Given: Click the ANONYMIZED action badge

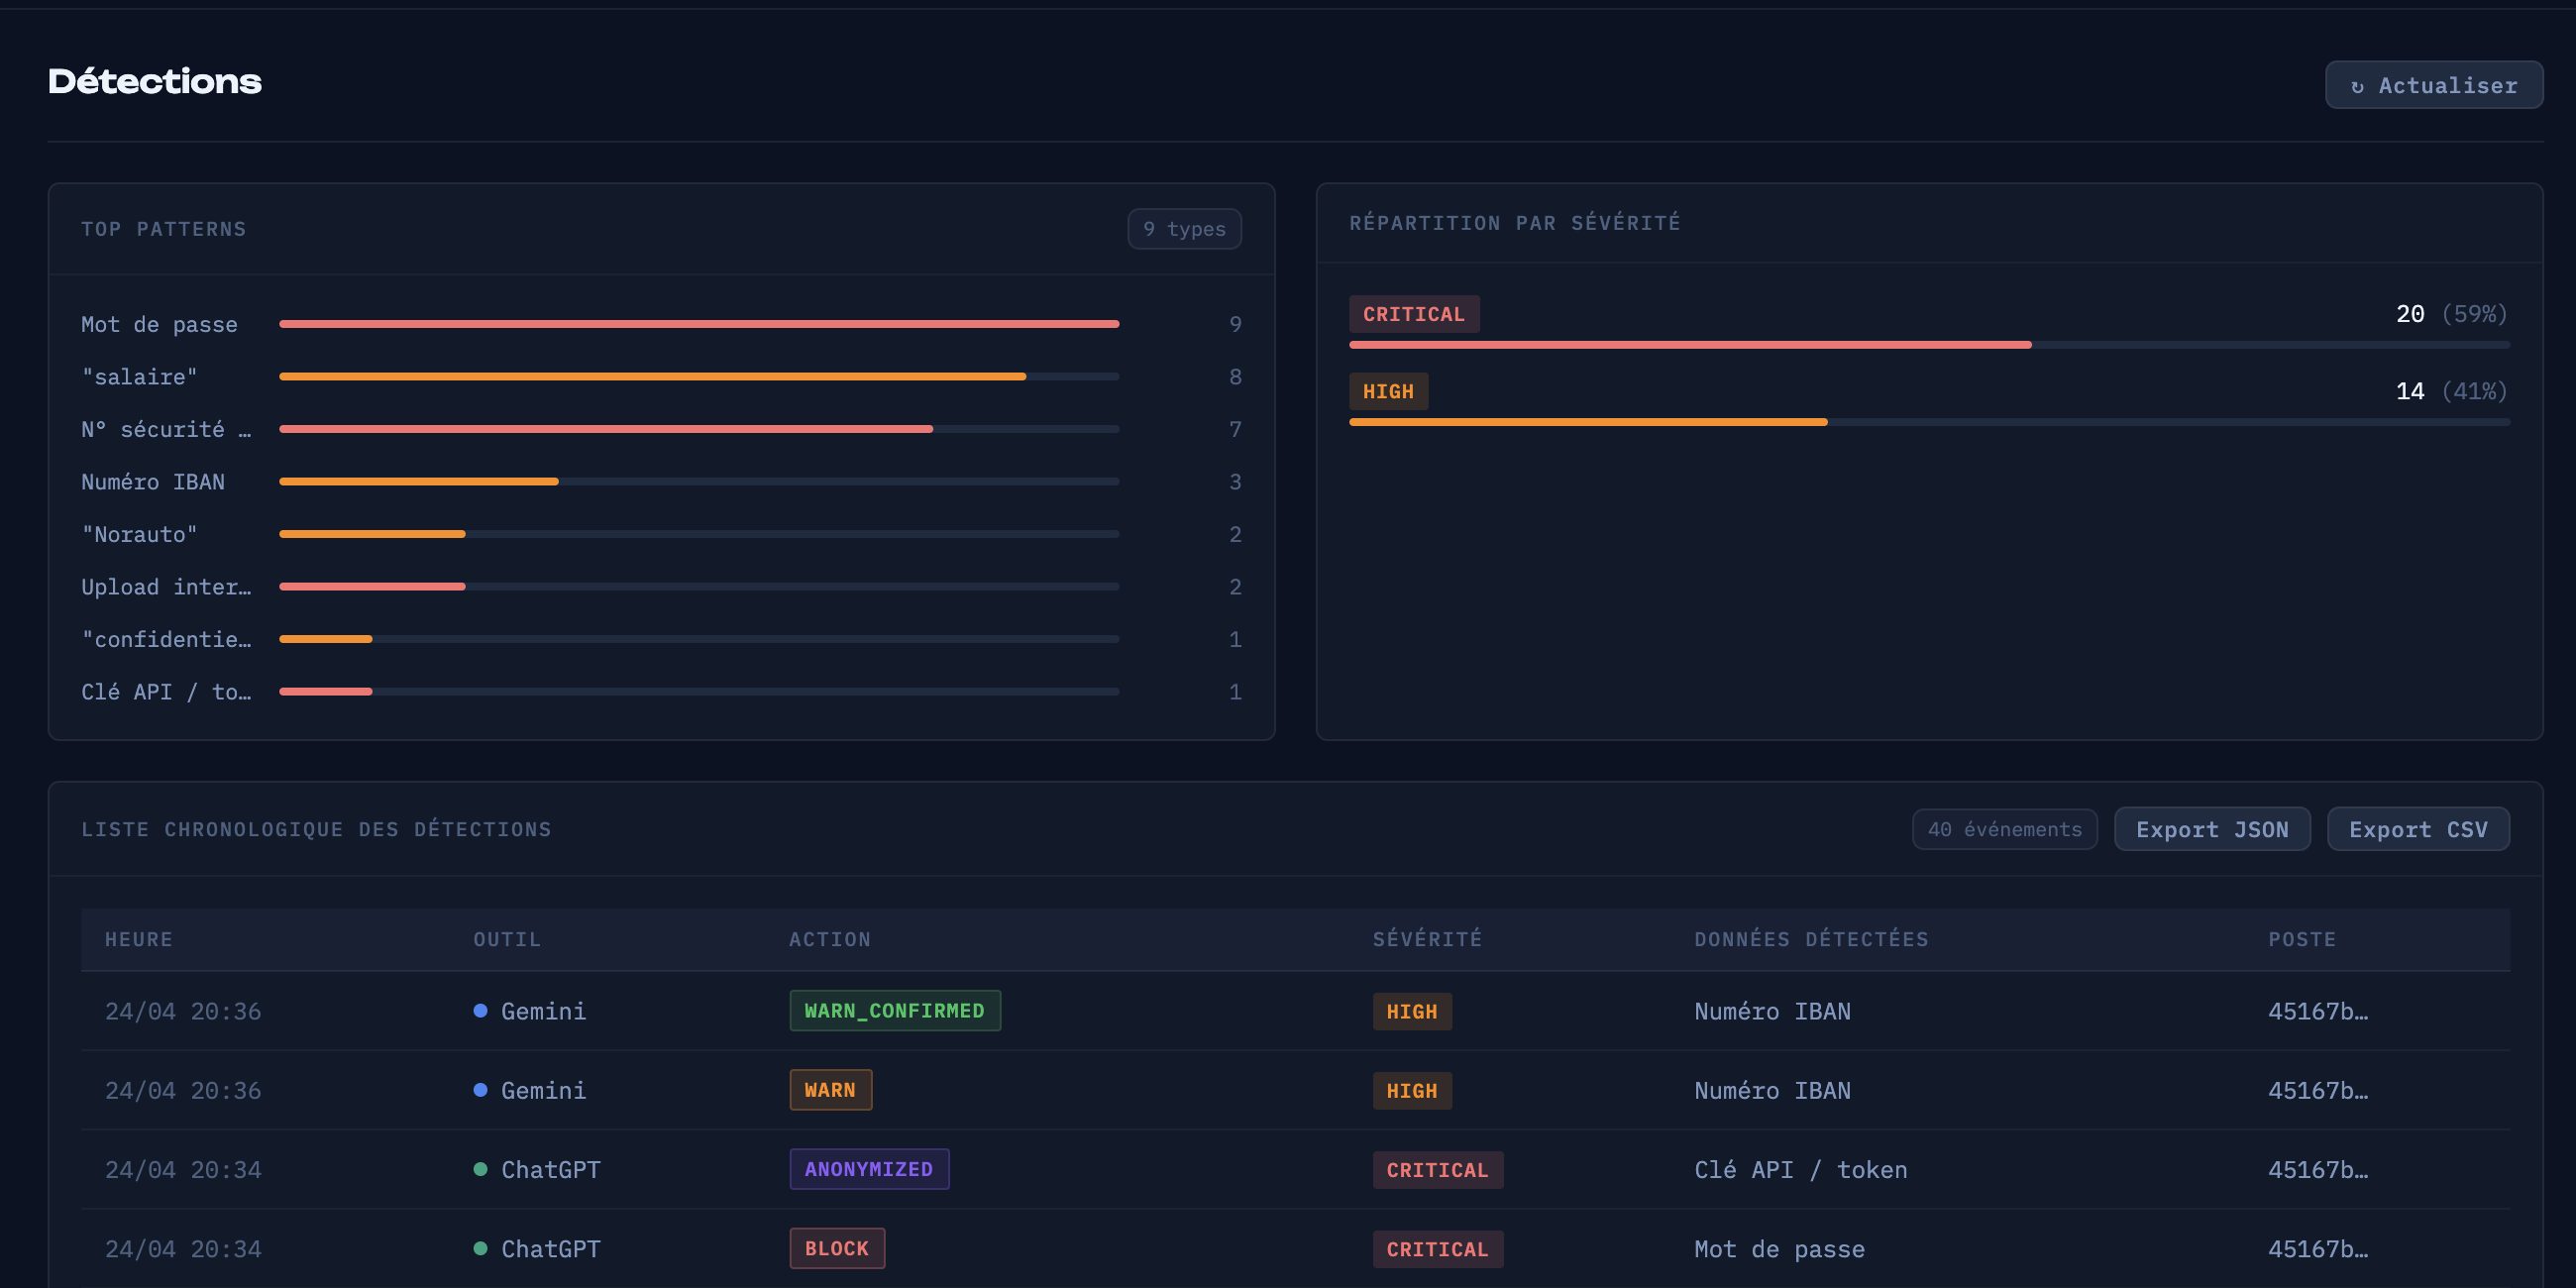Looking at the screenshot, I should tap(869, 1168).
